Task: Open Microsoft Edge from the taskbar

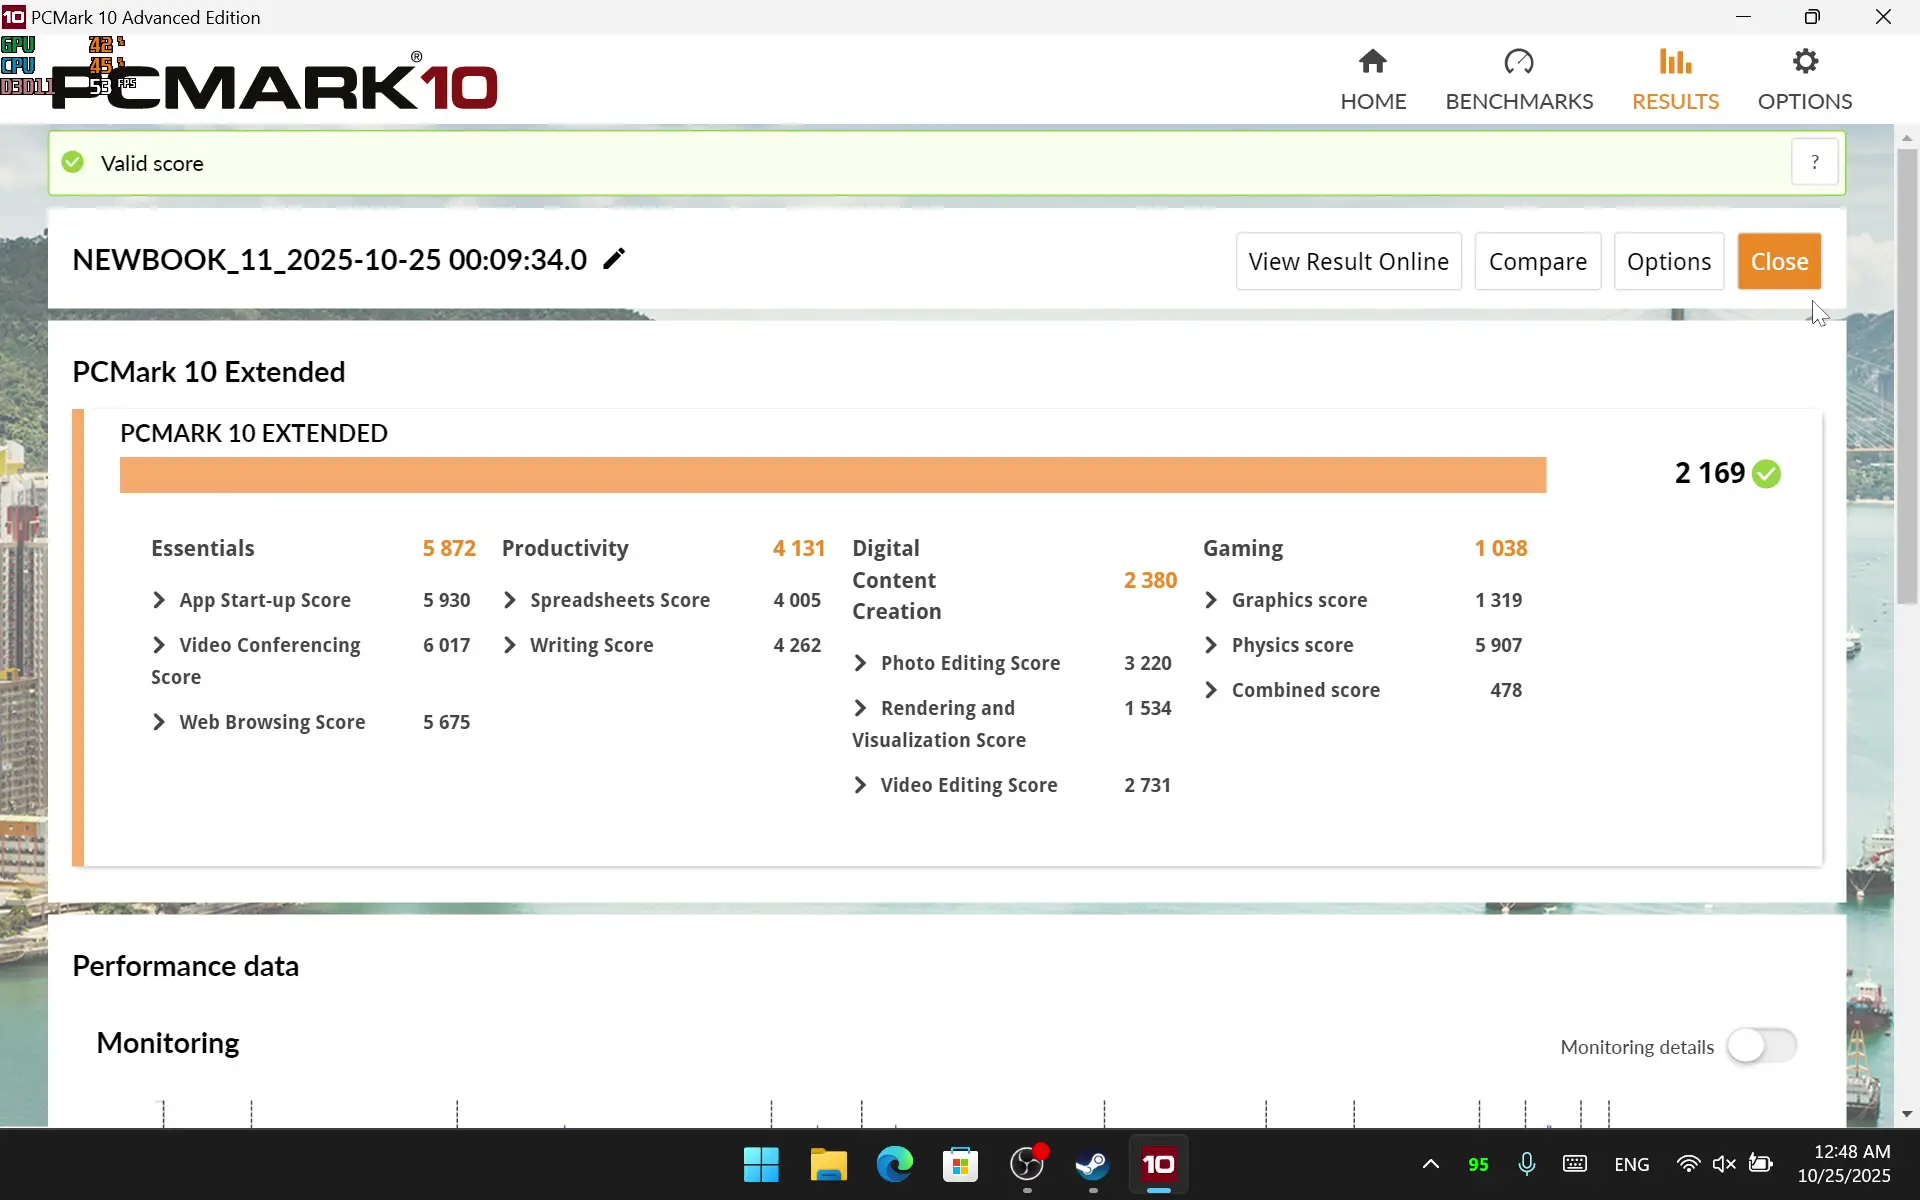Action: [894, 1164]
